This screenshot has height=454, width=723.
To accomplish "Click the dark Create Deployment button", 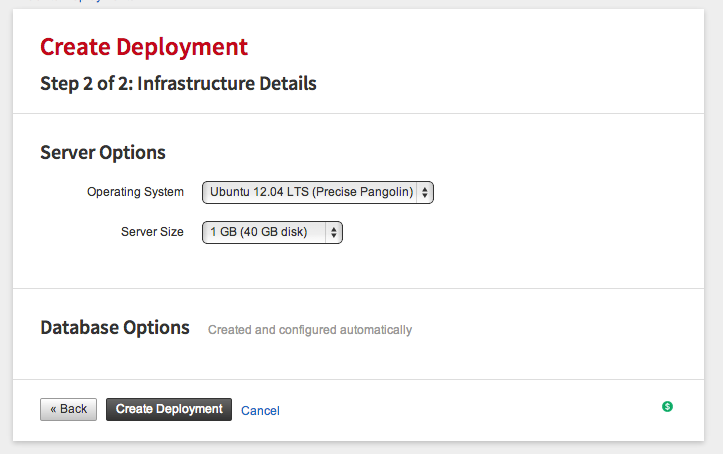I will tap(169, 409).
